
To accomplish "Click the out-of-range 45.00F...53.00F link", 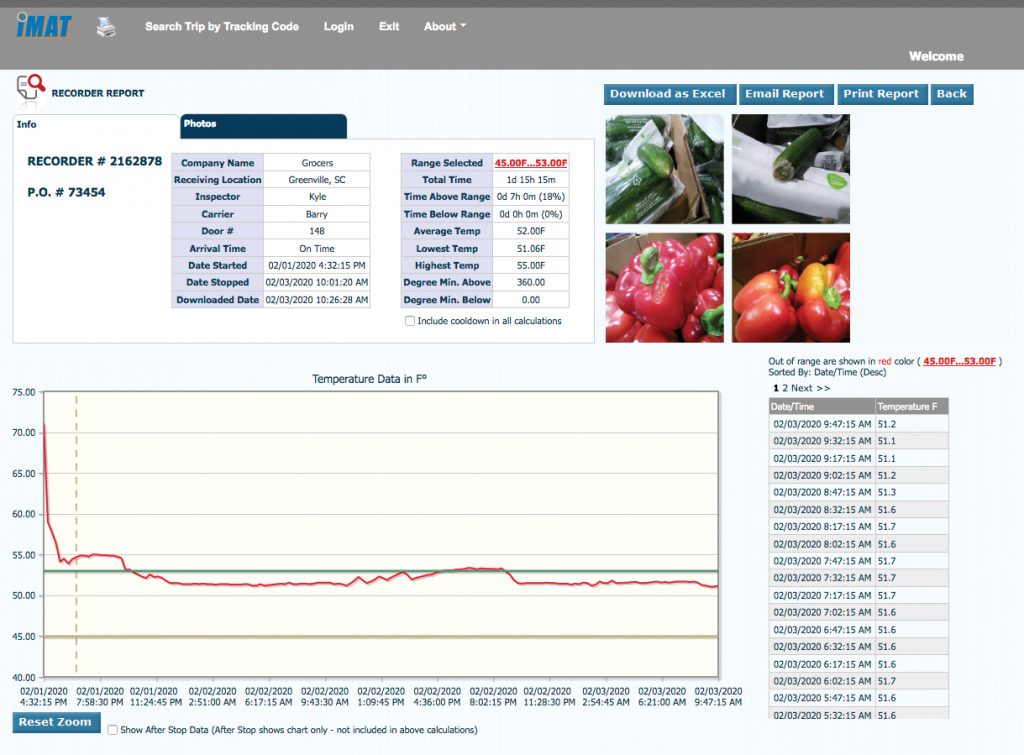I will pos(959,361).
